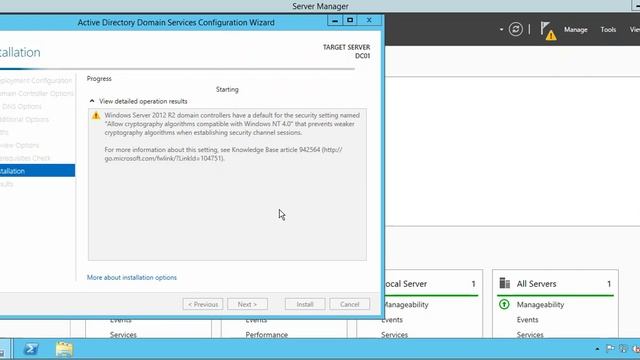The width and height of the screenshot is (640, 360).
Task: Open Events in Local Server tile
Action: tap(392, 320)
